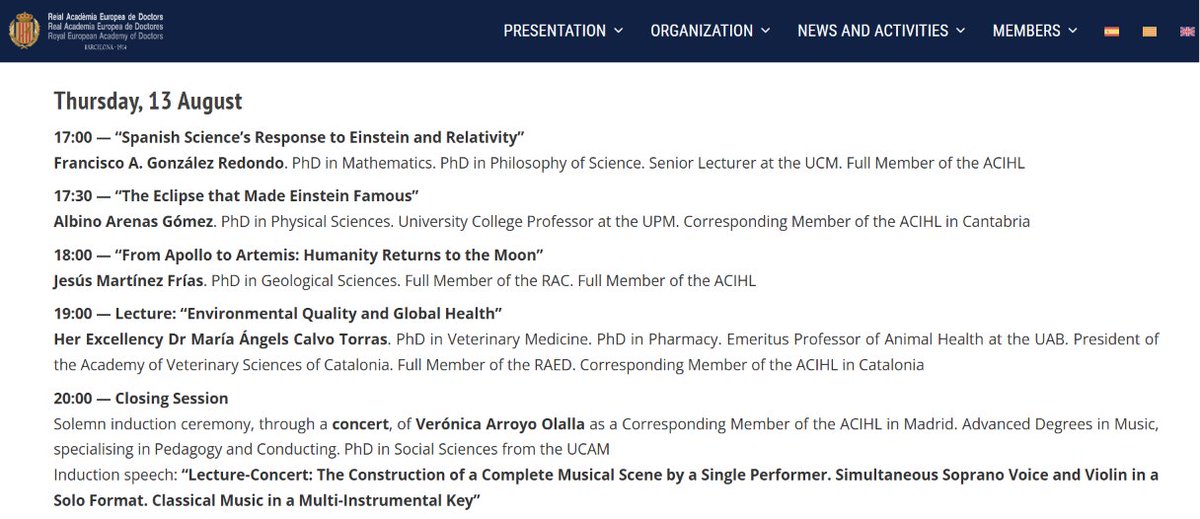Screen dimensions: 1200x519
Task: Switch language using the Spanish flag icon
Action: [1111, 31]
